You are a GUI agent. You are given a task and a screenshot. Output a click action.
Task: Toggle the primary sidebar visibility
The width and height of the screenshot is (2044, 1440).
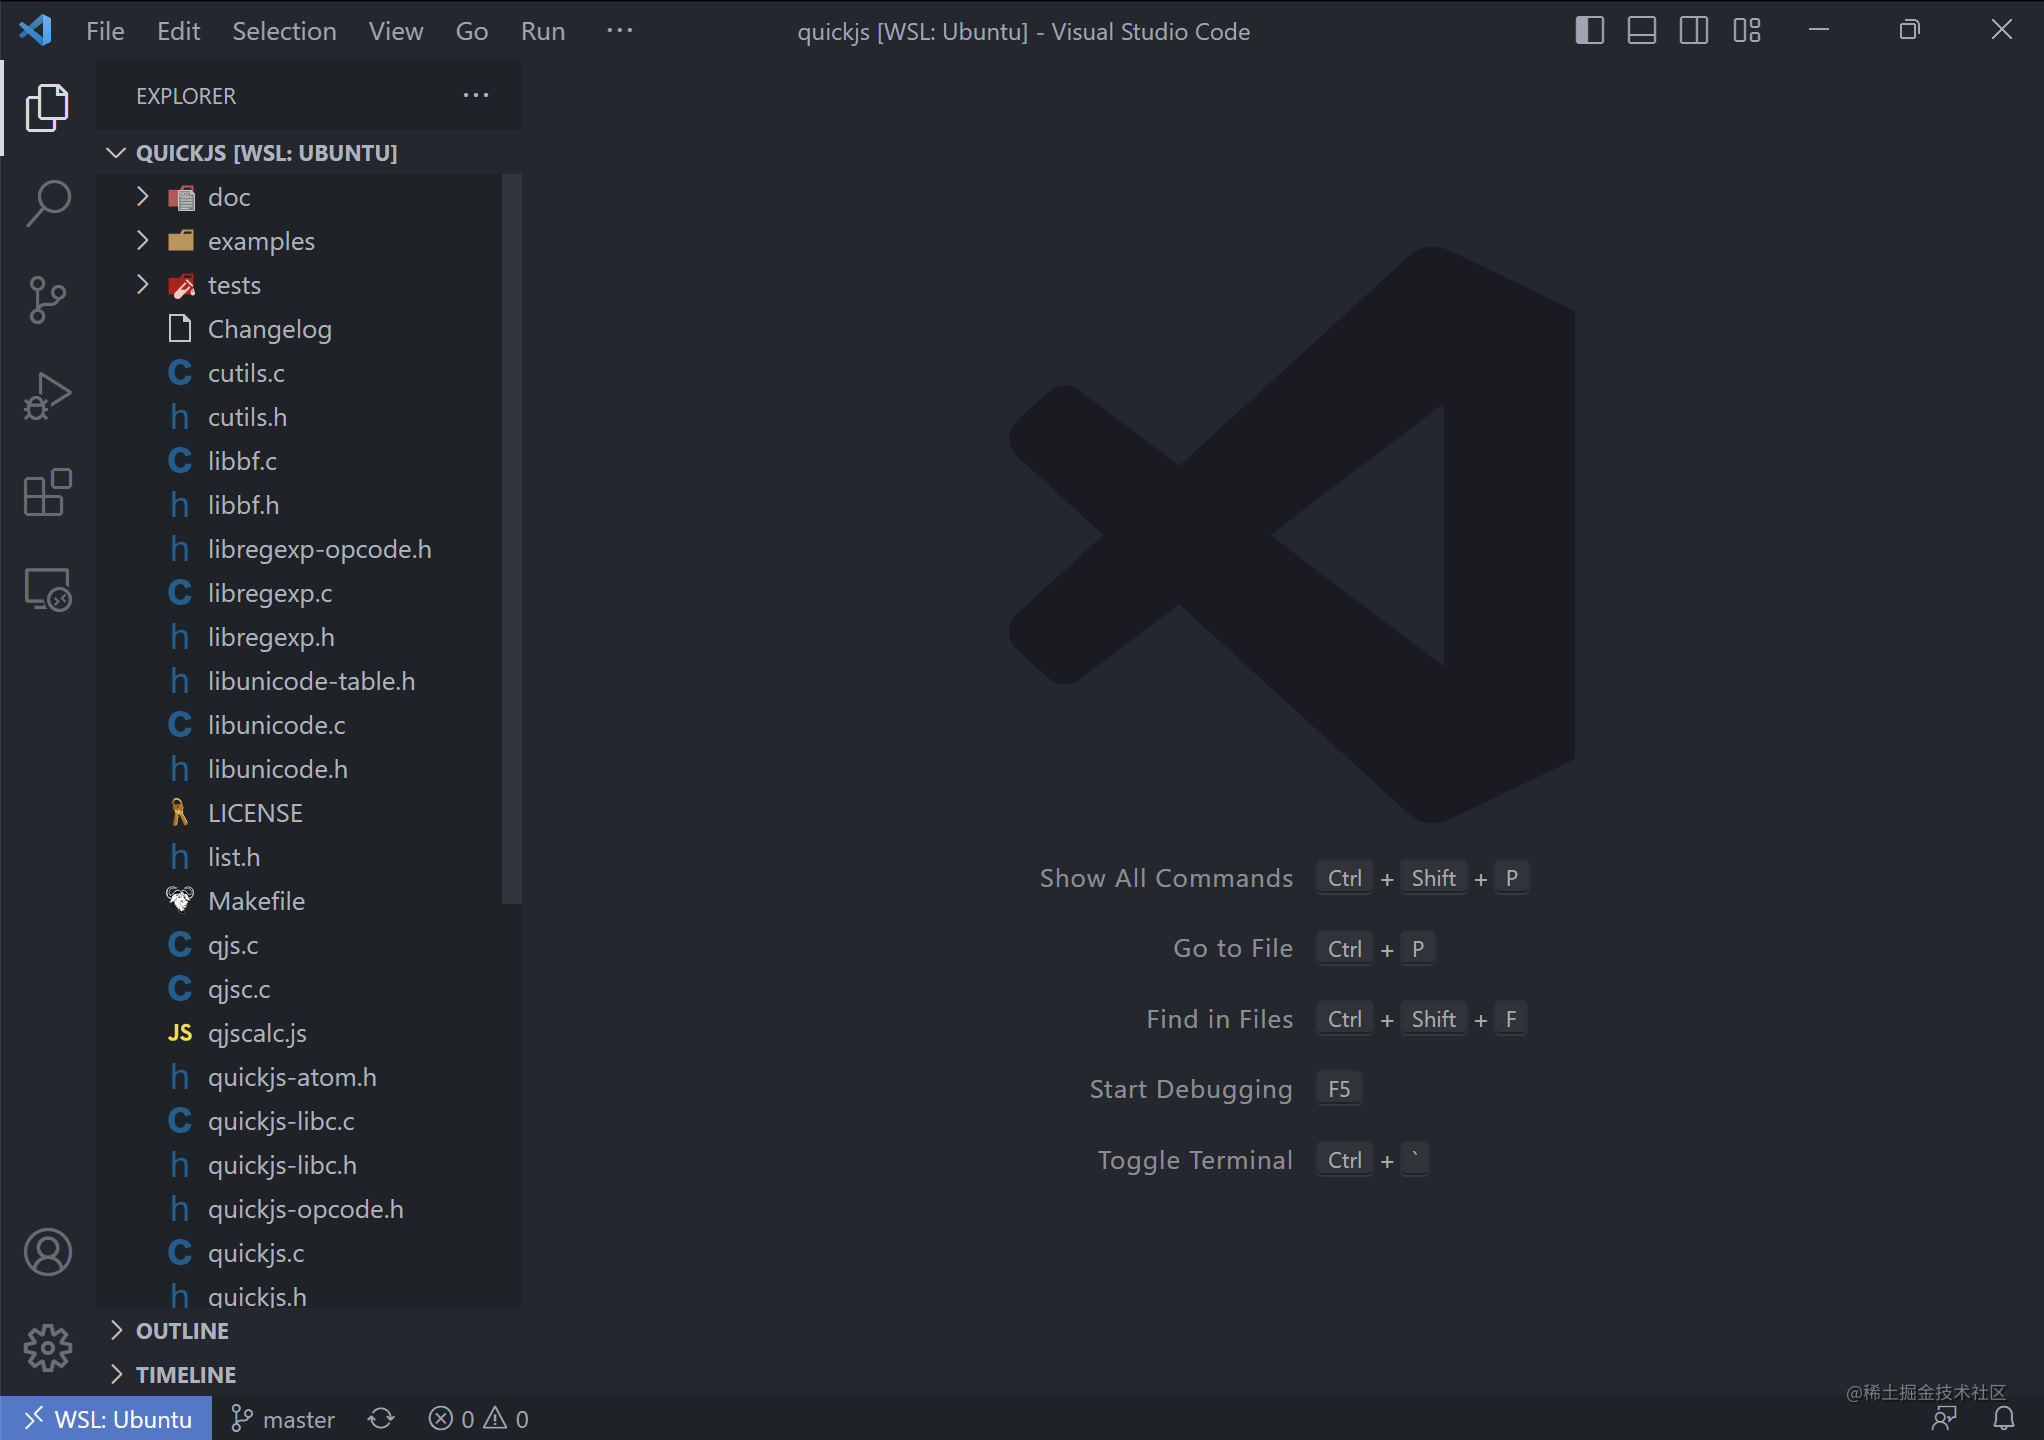1588,30
